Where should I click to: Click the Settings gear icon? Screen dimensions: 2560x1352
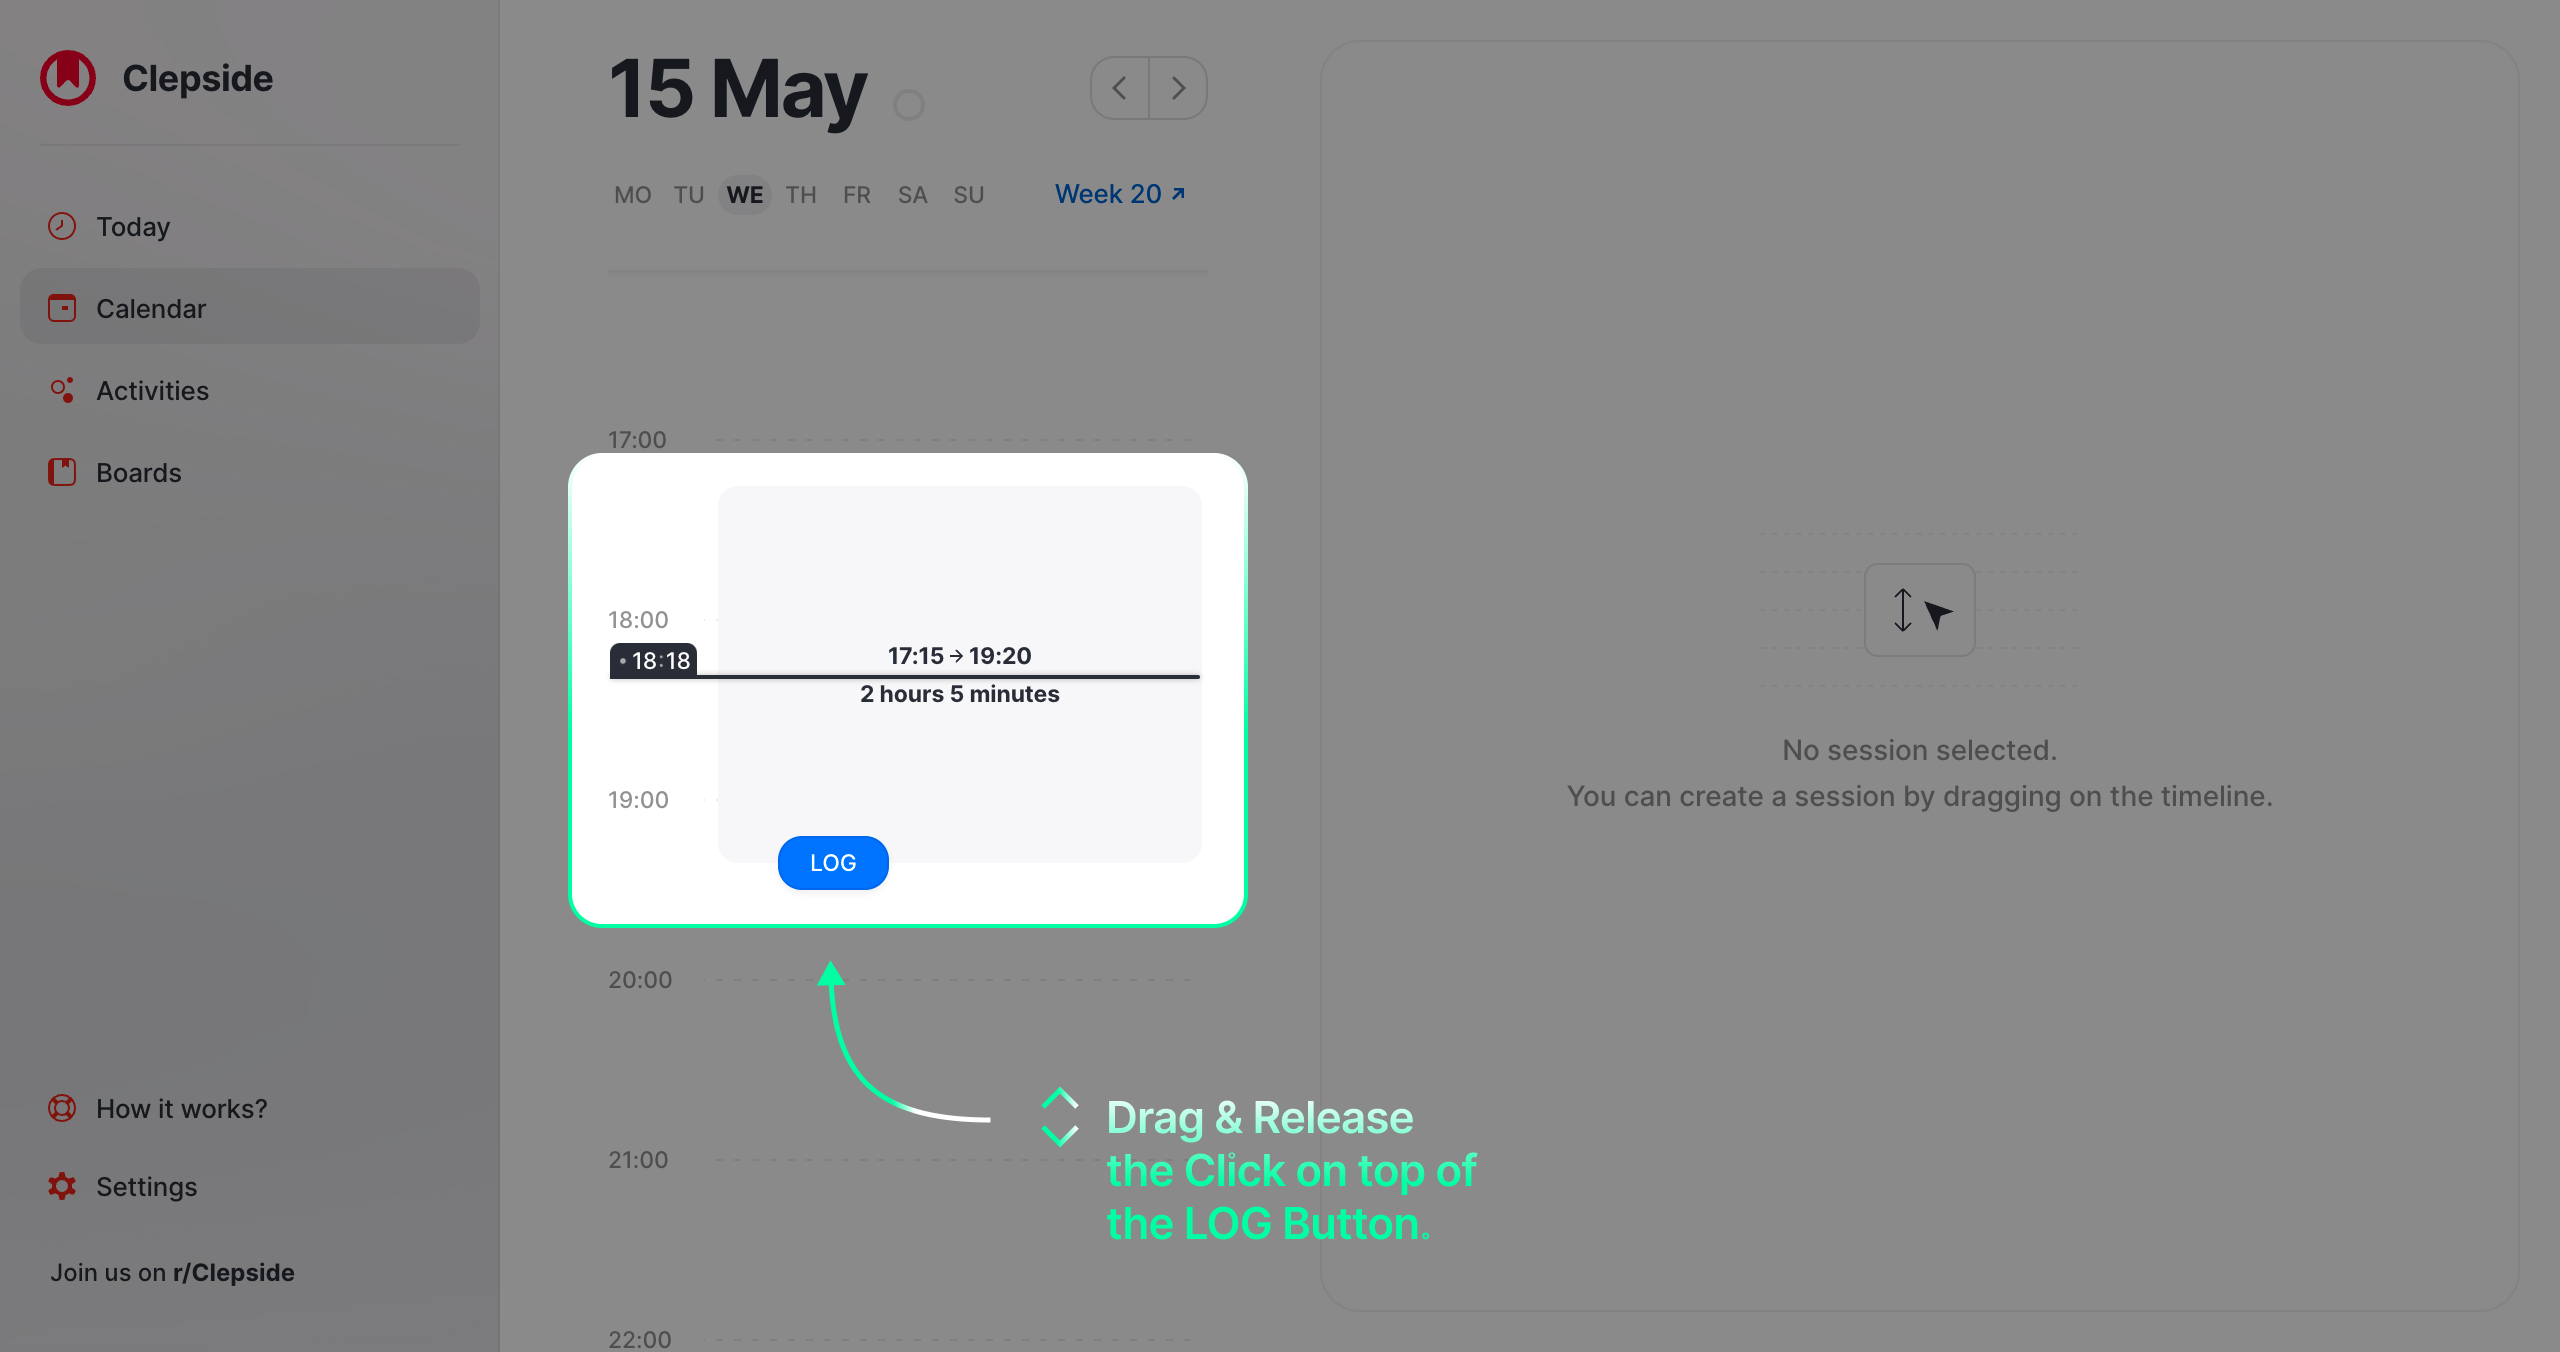point(63,1184)
